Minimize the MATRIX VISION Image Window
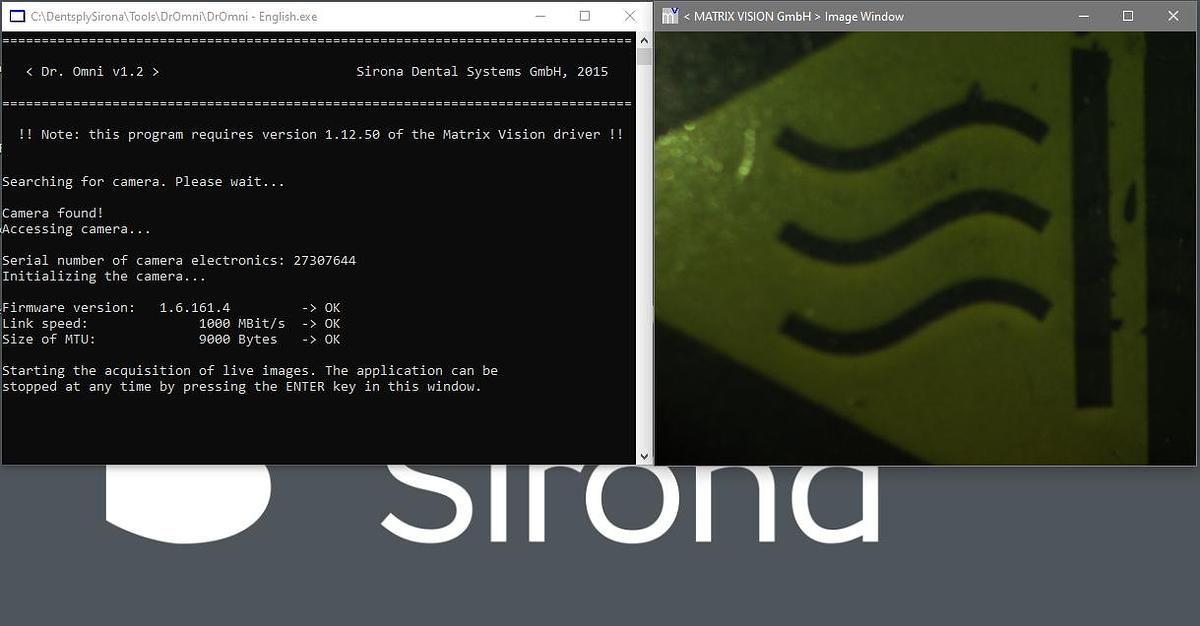This screenshot has height=626, width=1200. [x=1083, y=16]
